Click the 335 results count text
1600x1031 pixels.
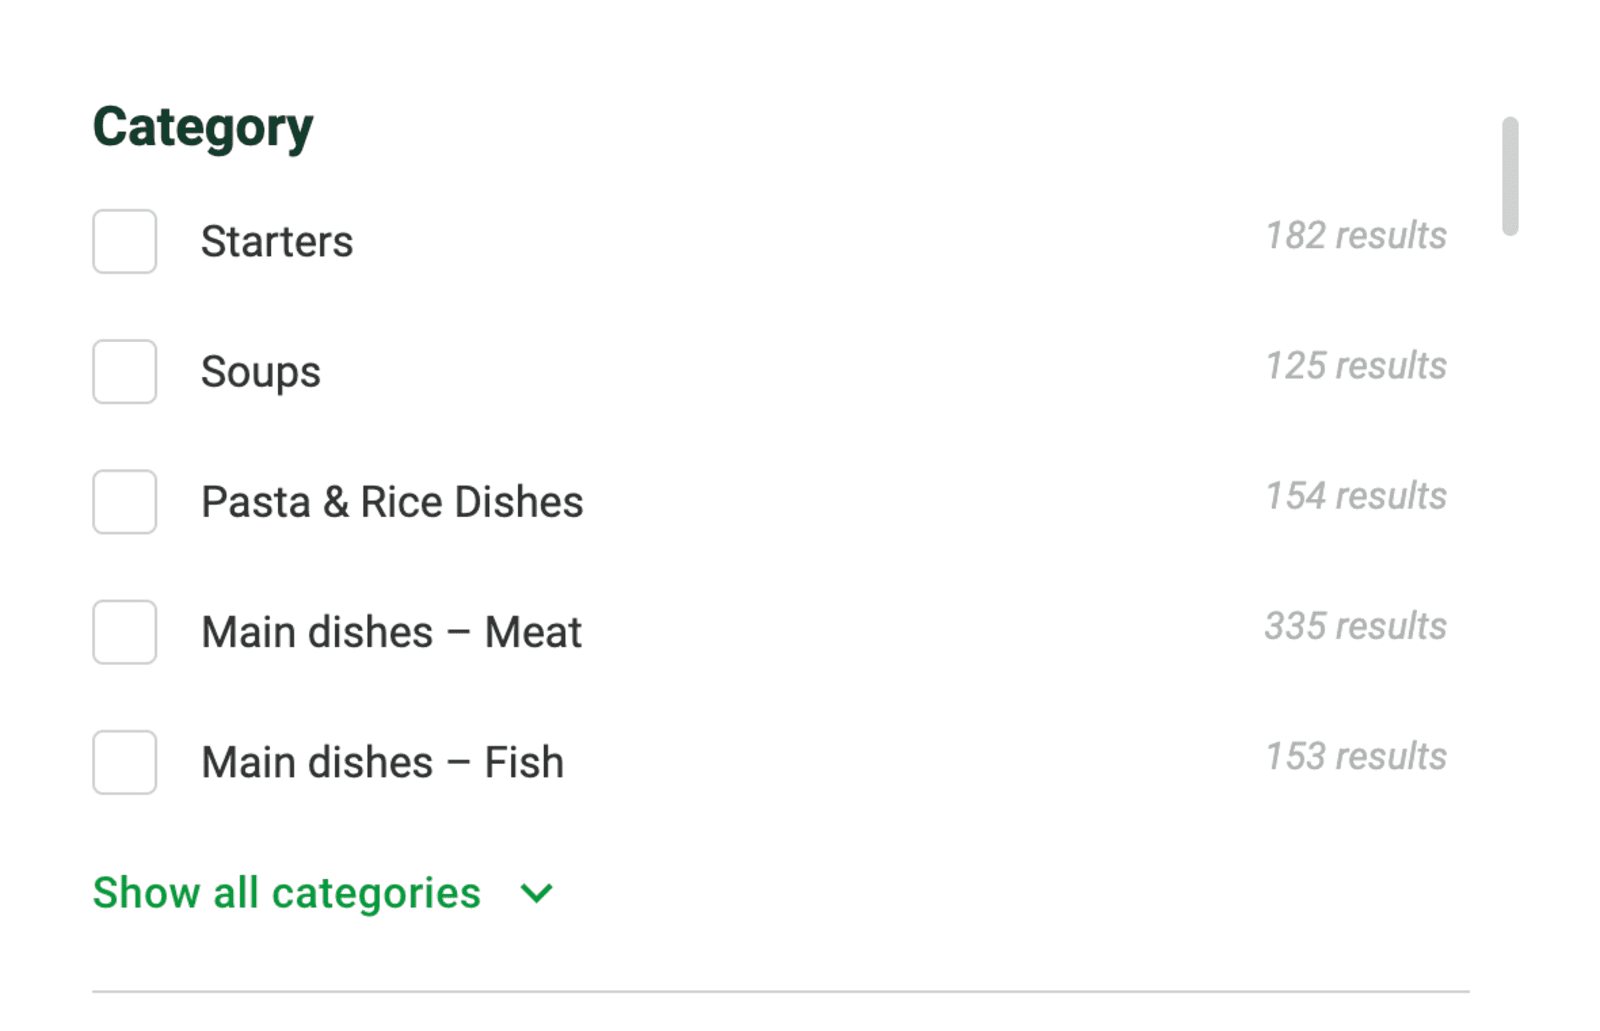click(1355, 626)
